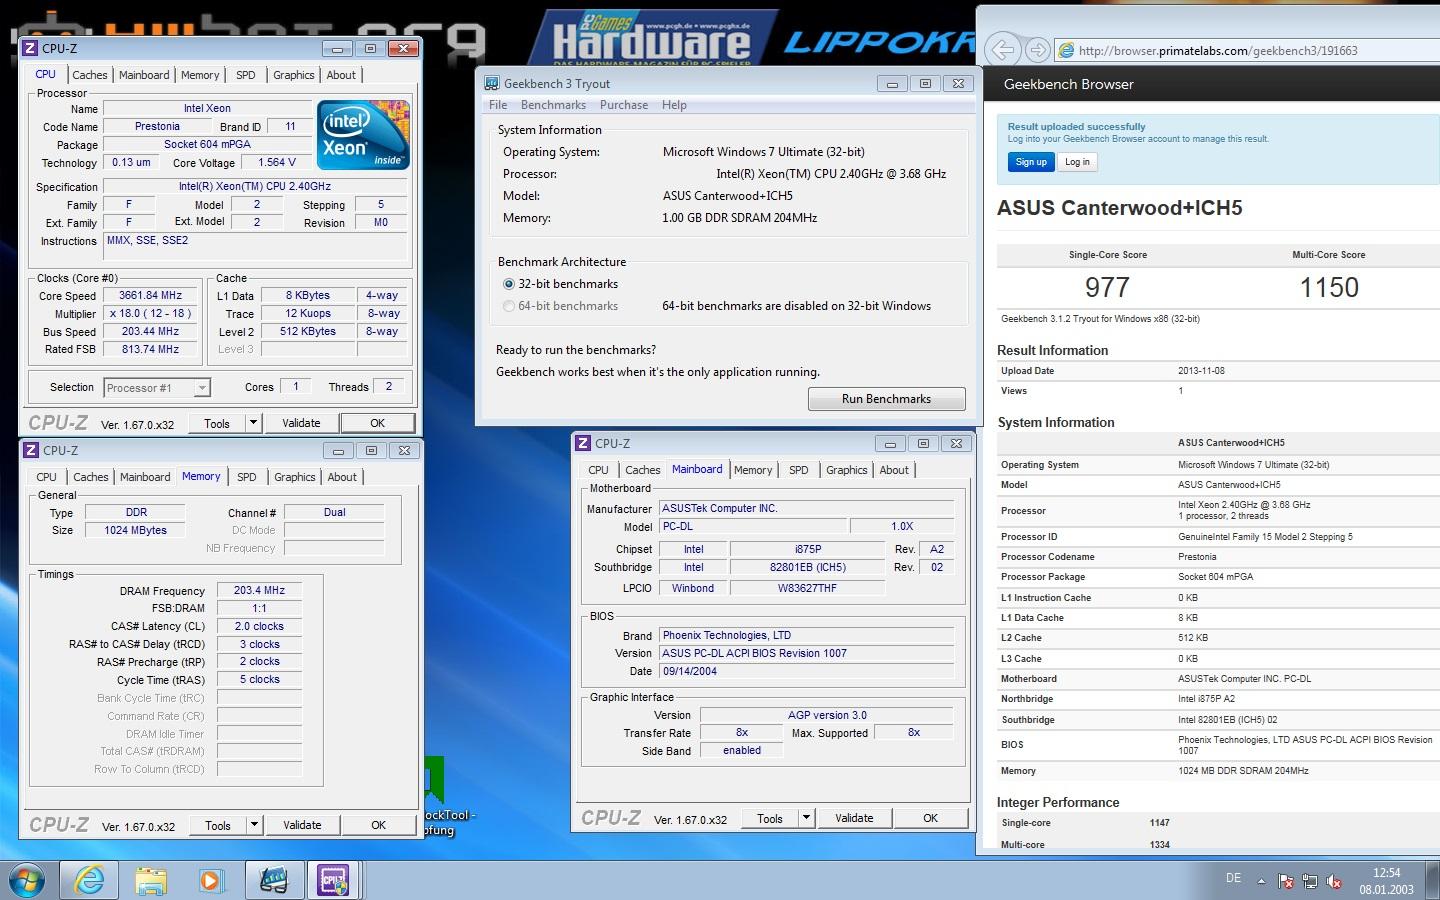This screenshot has height=900, width=1440.
Task: Open About tab in top CPU-Z window
Action: pyautogui.click(x=341, y=75)
